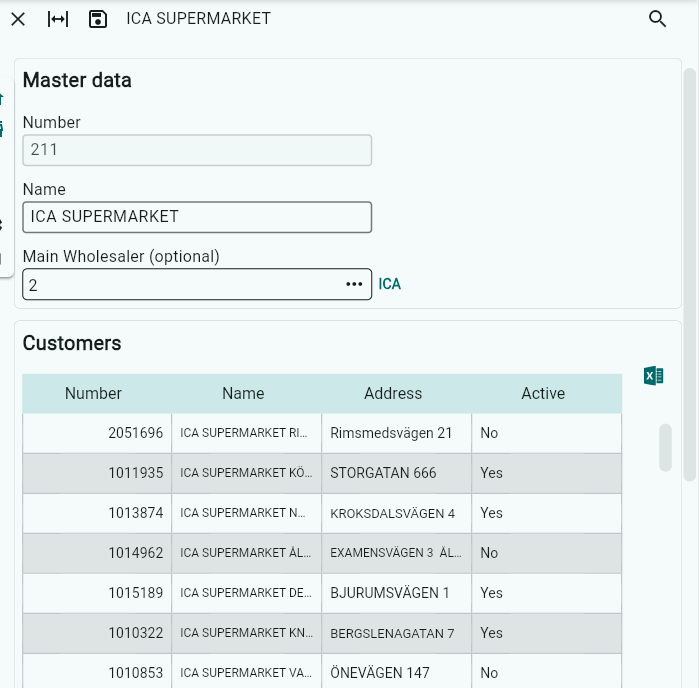Image resolution: width=699 pixels, height=688 pixels.
Task: Click Active value in row 1011935
Action: [491, 473]
